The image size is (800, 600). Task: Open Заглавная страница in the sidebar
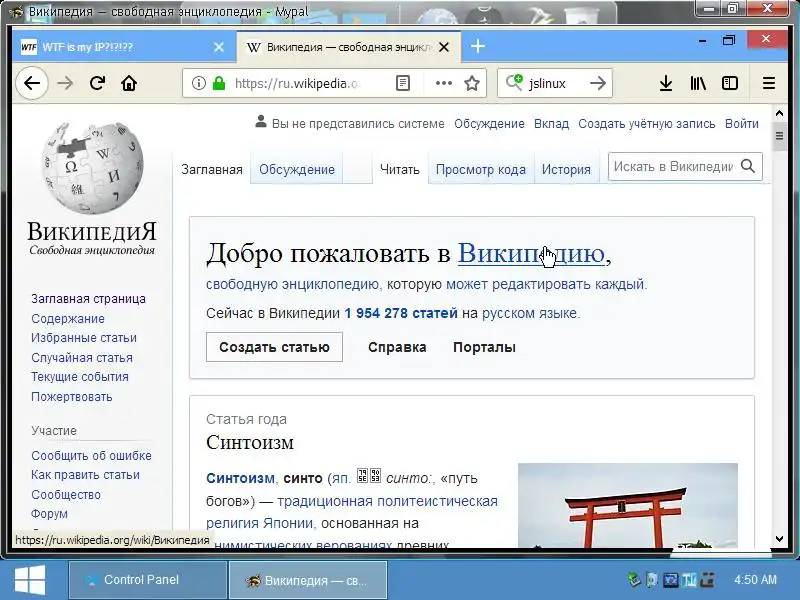(x=88, y=298)
